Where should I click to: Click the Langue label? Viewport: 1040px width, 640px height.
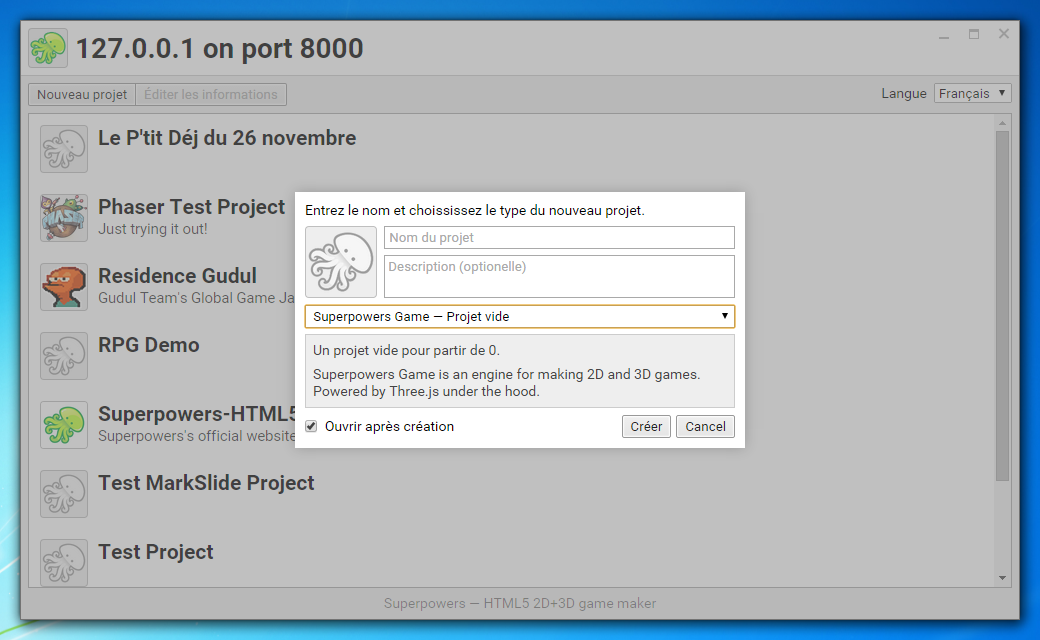903,94
